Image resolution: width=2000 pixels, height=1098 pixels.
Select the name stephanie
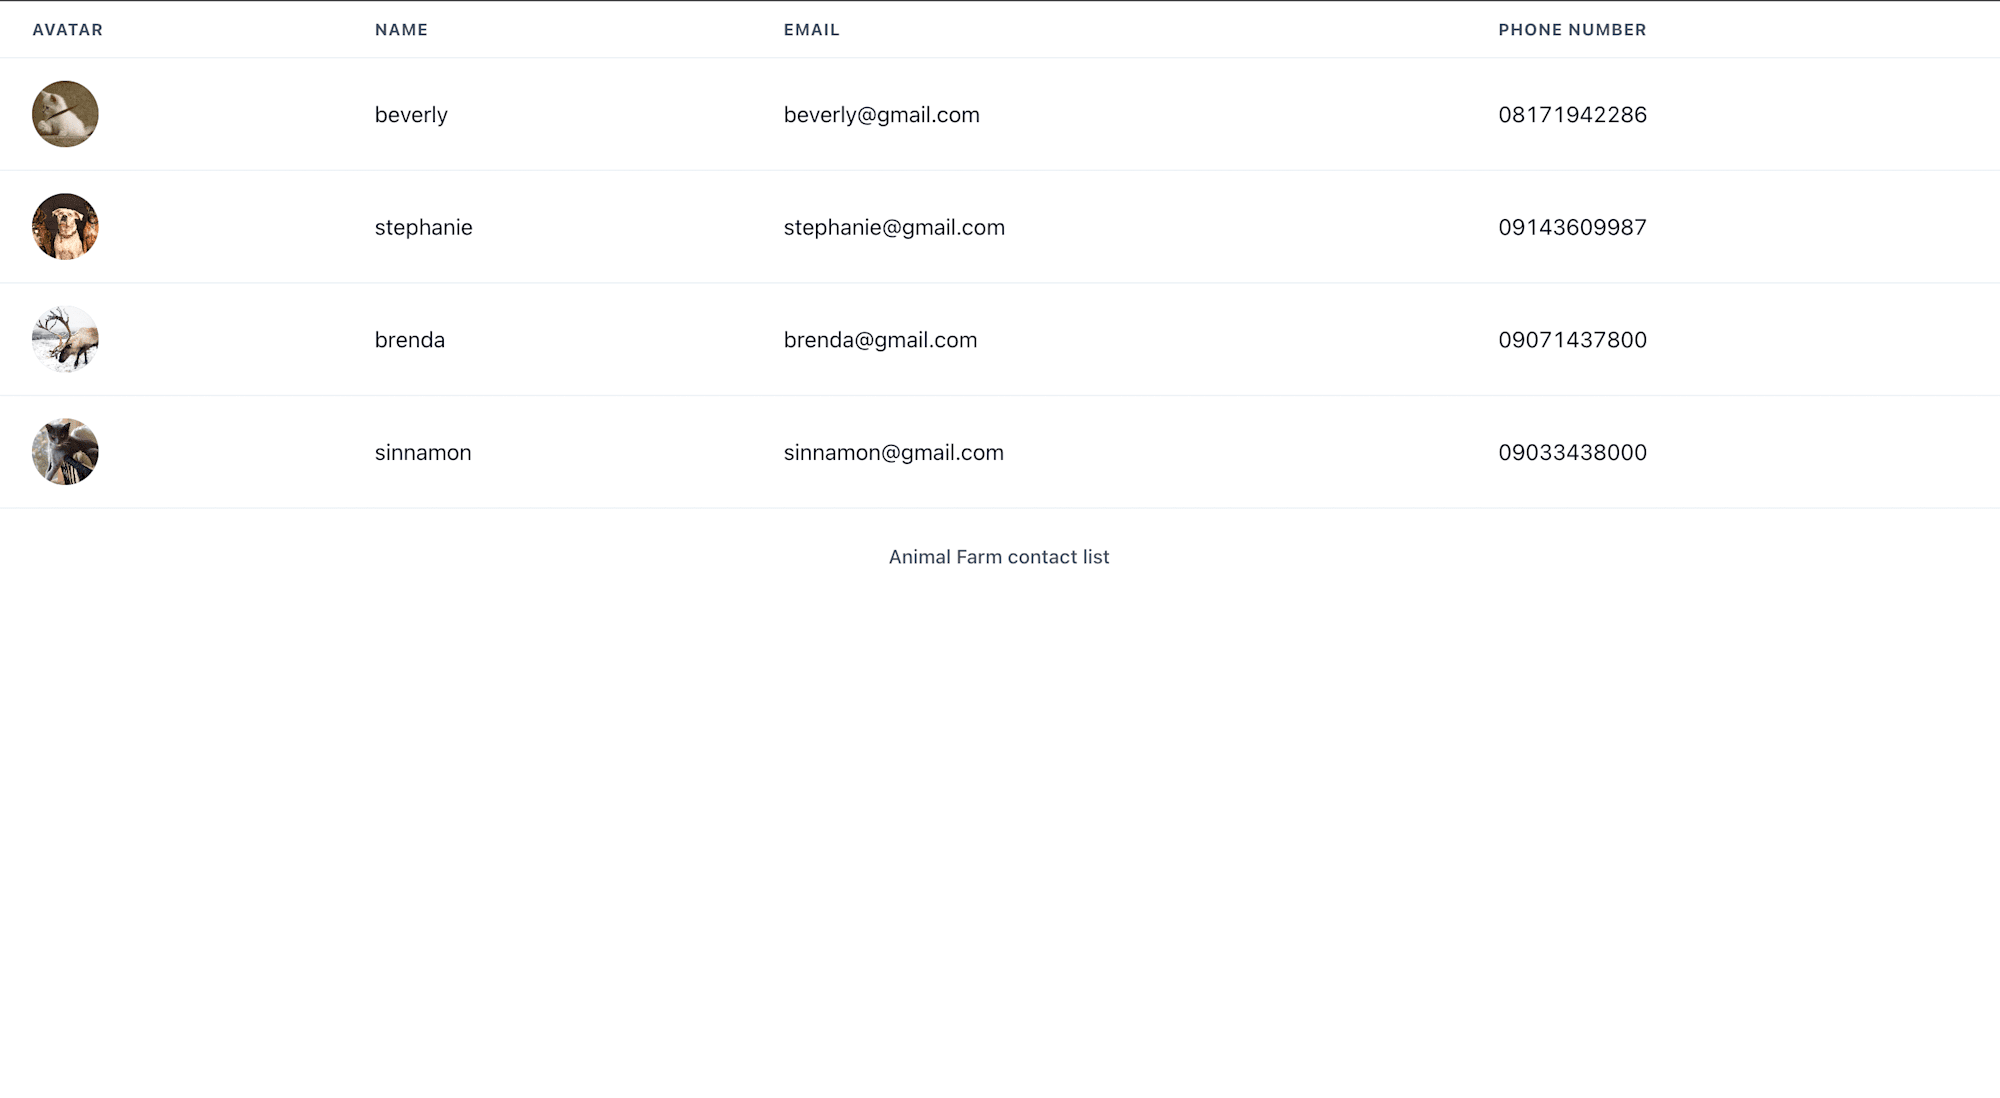click(x=424, y=228)
